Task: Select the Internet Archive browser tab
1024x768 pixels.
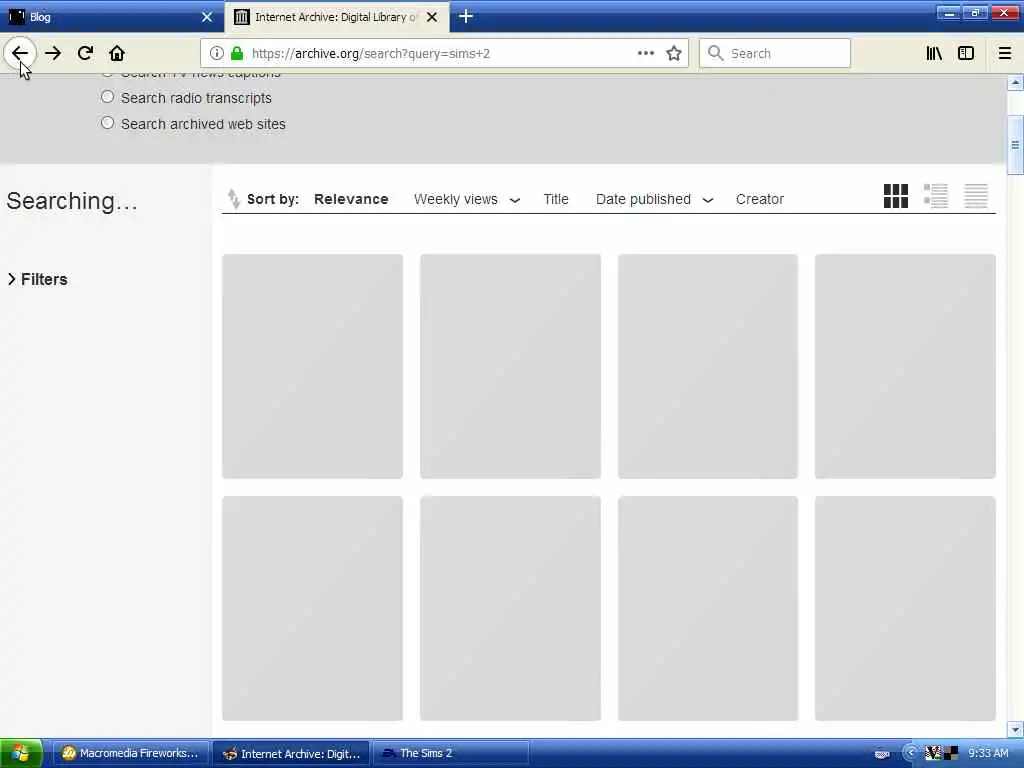Action: pyautogui.click(x=336, y=17)
